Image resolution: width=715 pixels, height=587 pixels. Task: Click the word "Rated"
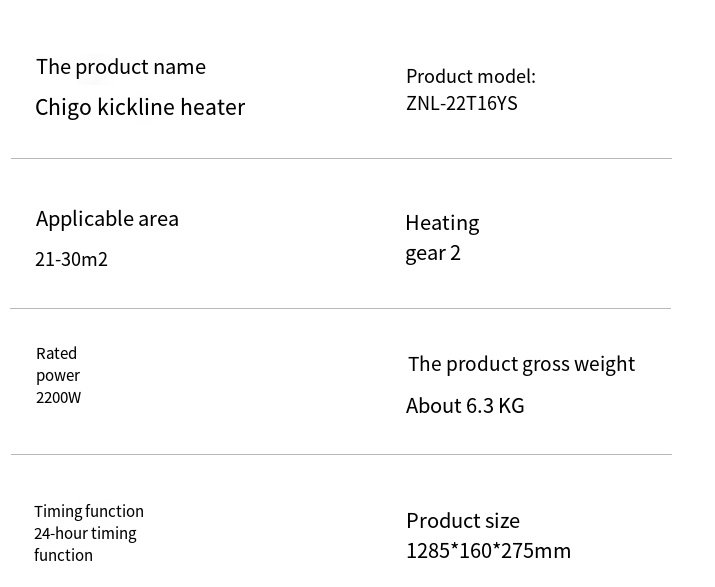(x=56, y=354)
